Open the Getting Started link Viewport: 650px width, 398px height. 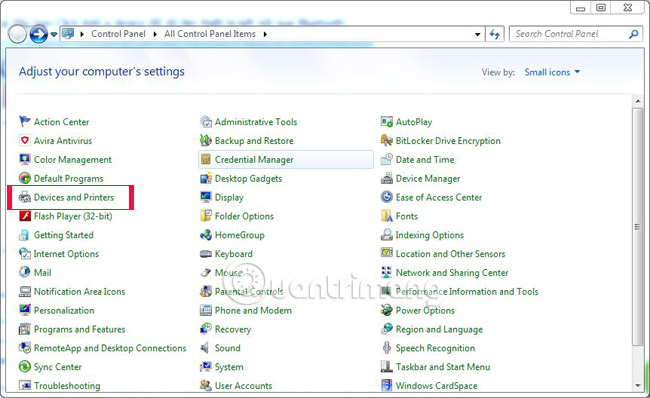[x=63, y=235]
